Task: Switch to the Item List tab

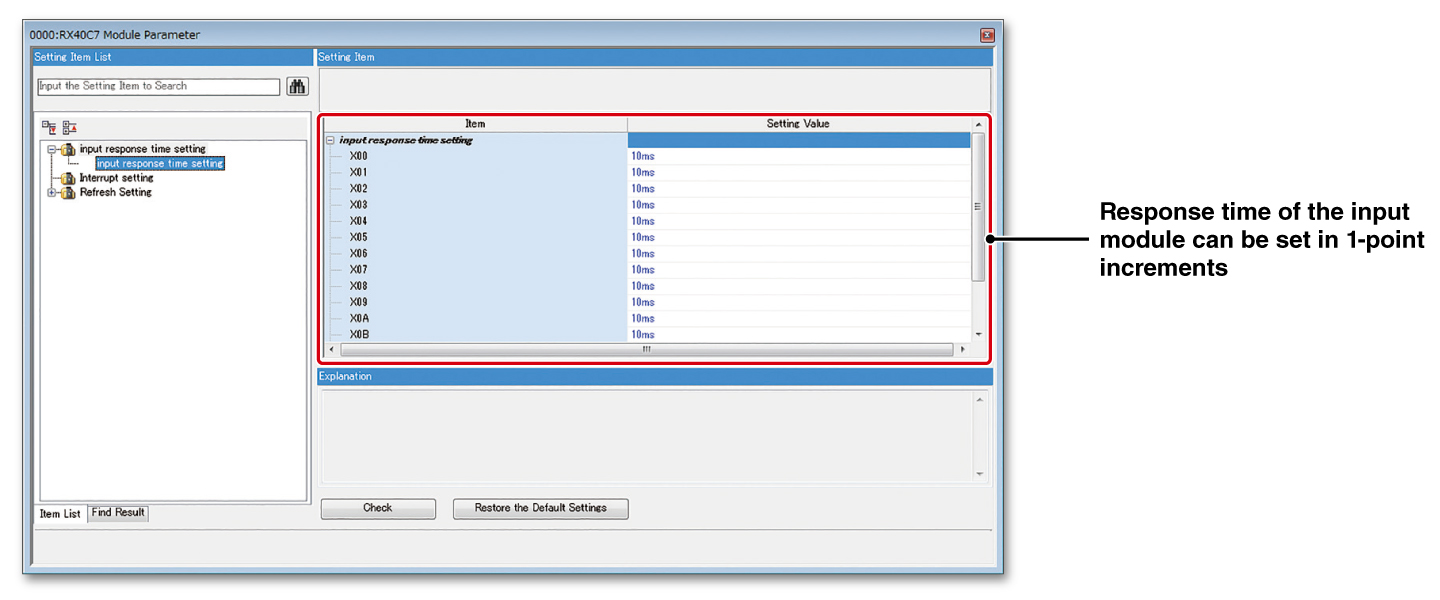Action: [x=59, y=513]
